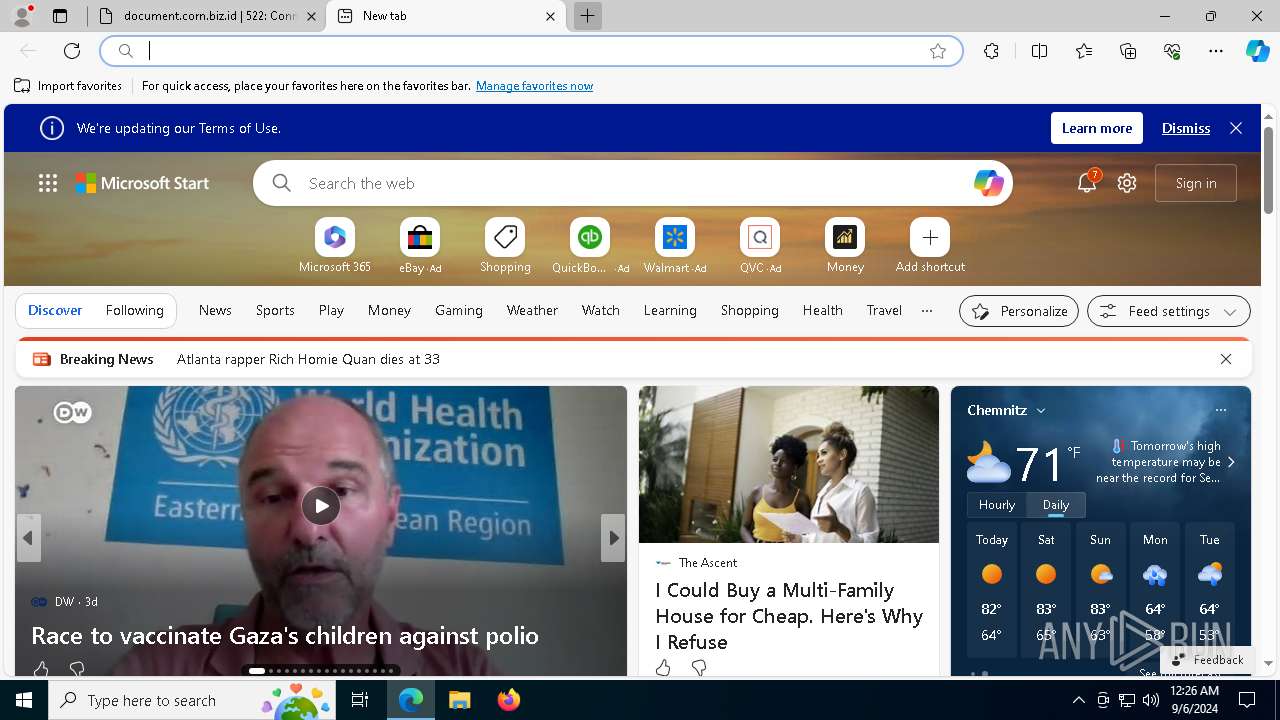1280x720 pixels.
Task: Click Personalize button
Action: point(1019,311)
